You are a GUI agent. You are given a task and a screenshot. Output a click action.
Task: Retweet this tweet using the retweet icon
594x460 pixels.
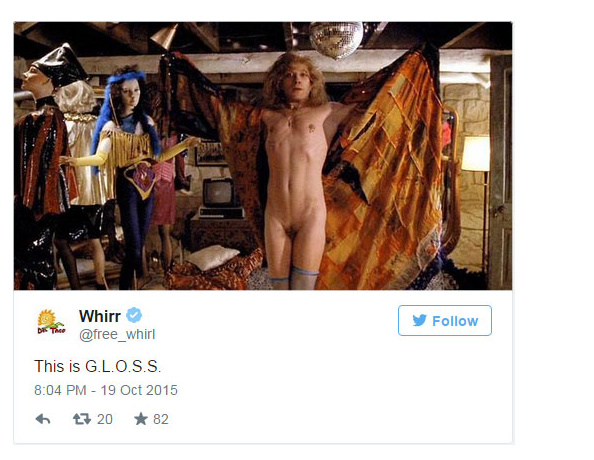click(x=82, y=419)
